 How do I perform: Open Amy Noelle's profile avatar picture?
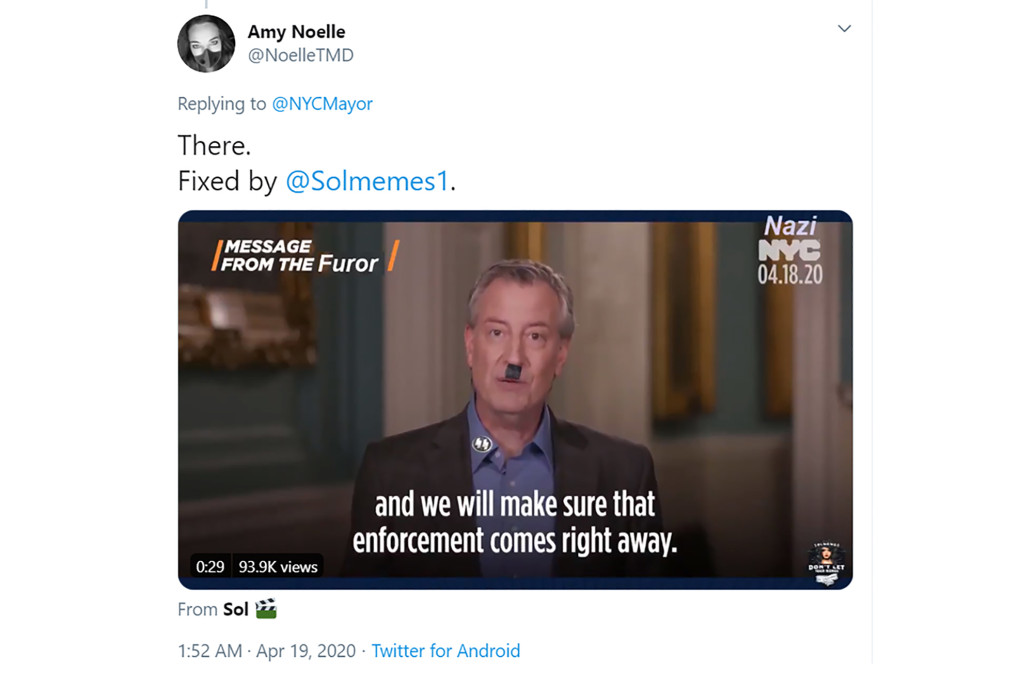[206, 43]
